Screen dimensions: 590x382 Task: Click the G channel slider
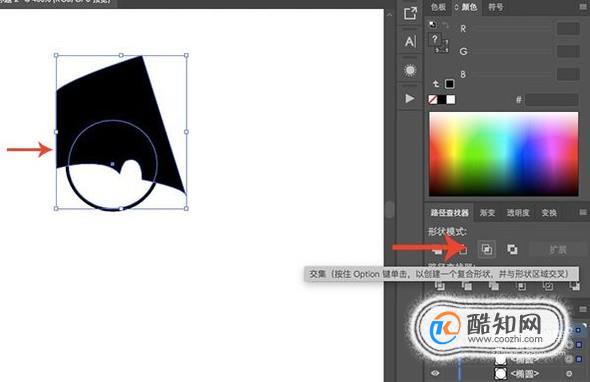click(511, 52)
